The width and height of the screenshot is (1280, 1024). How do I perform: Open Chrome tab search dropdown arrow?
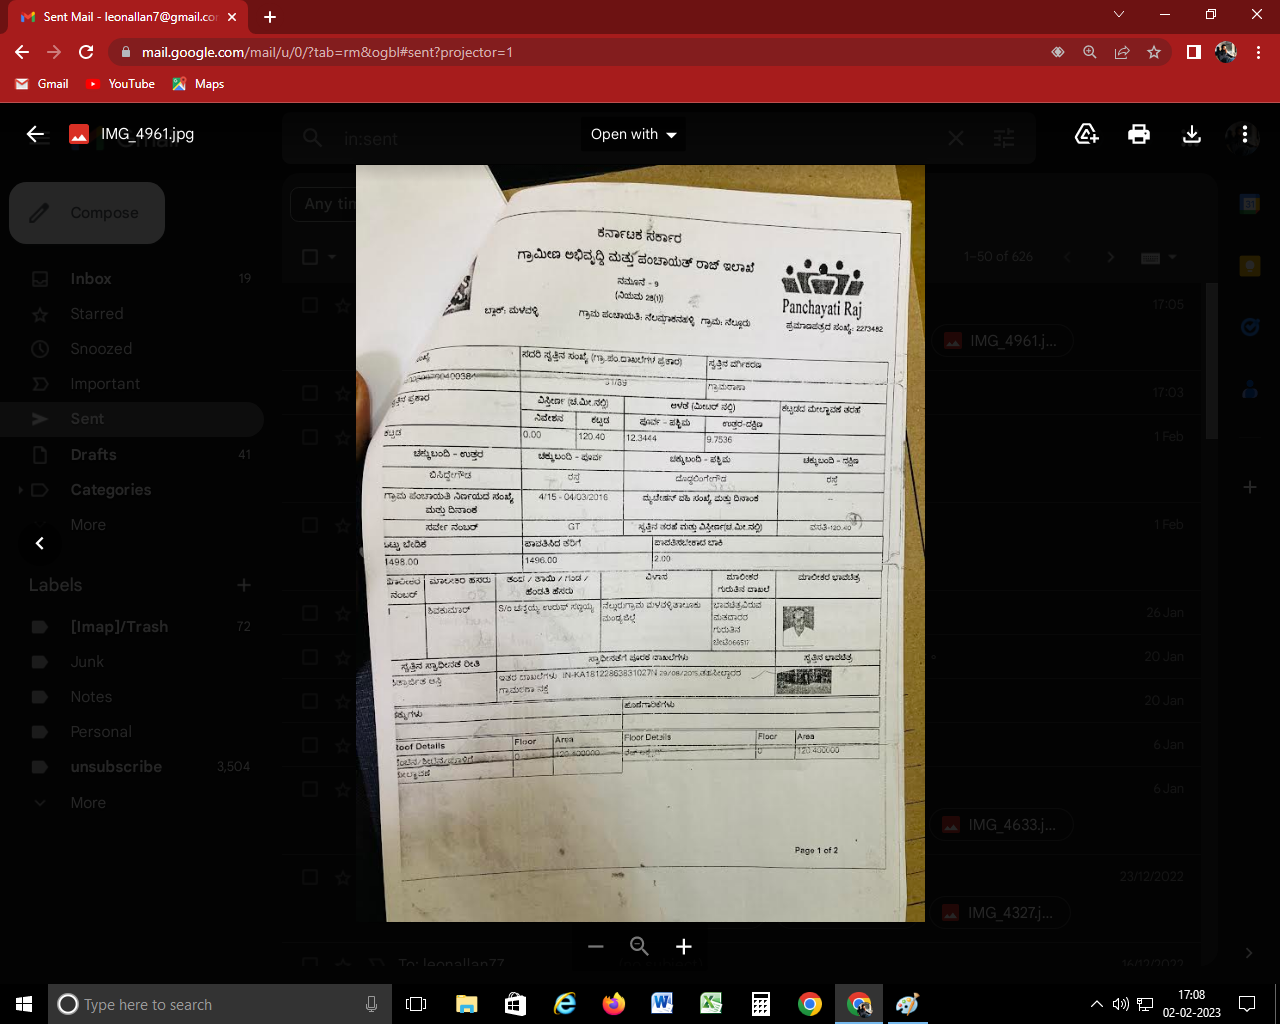pos(1119,14)
